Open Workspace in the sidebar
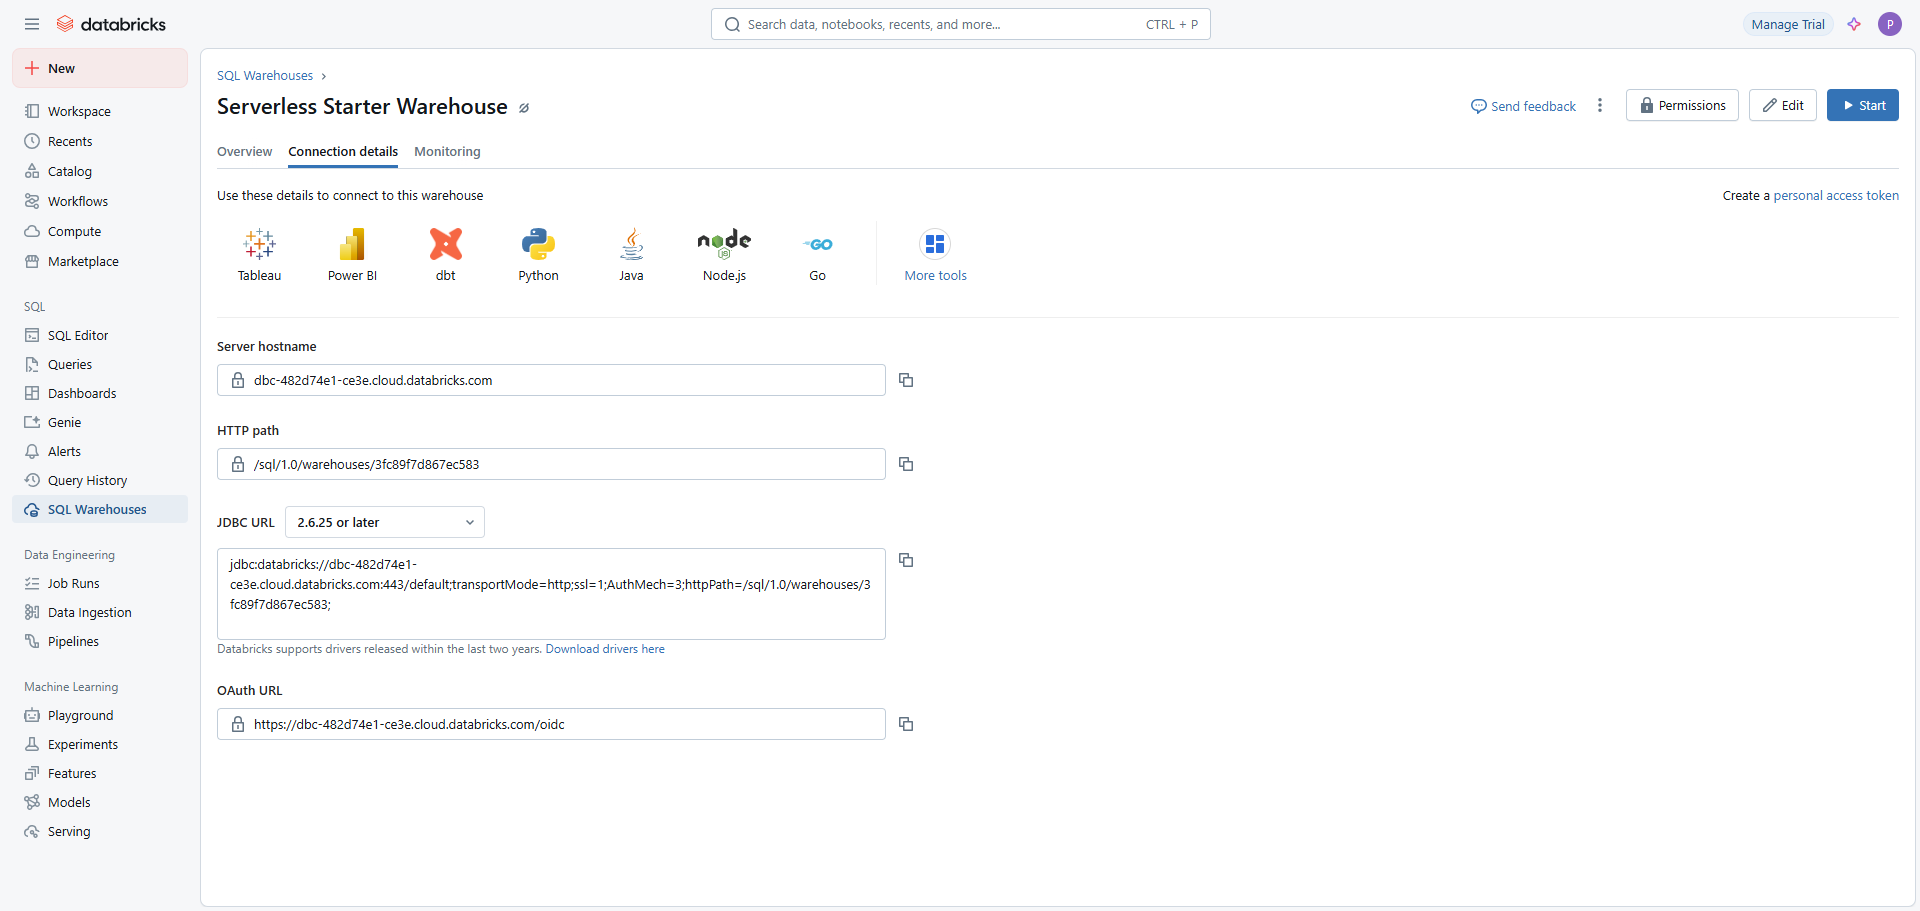Screen dimensions: 1920x911 click(100, 111)
